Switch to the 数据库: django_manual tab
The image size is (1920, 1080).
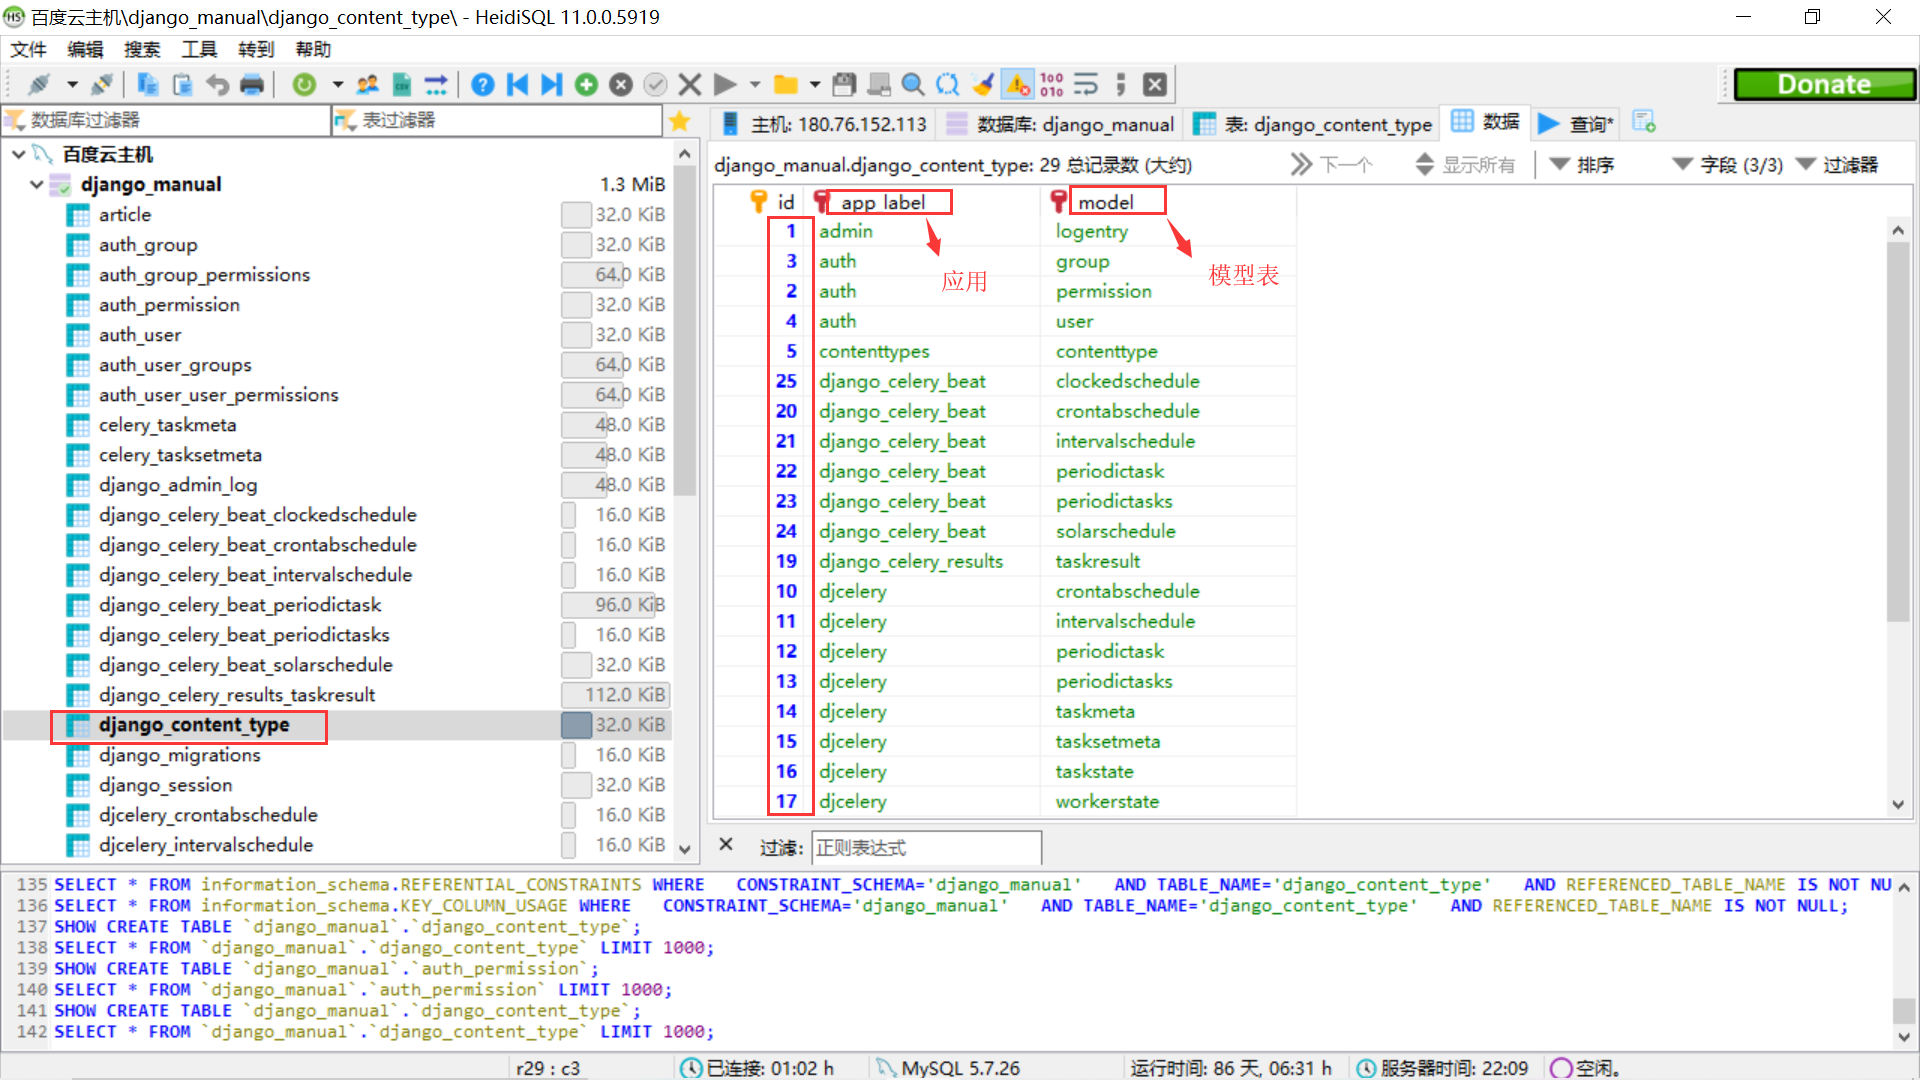click(x=1060, y=124)
